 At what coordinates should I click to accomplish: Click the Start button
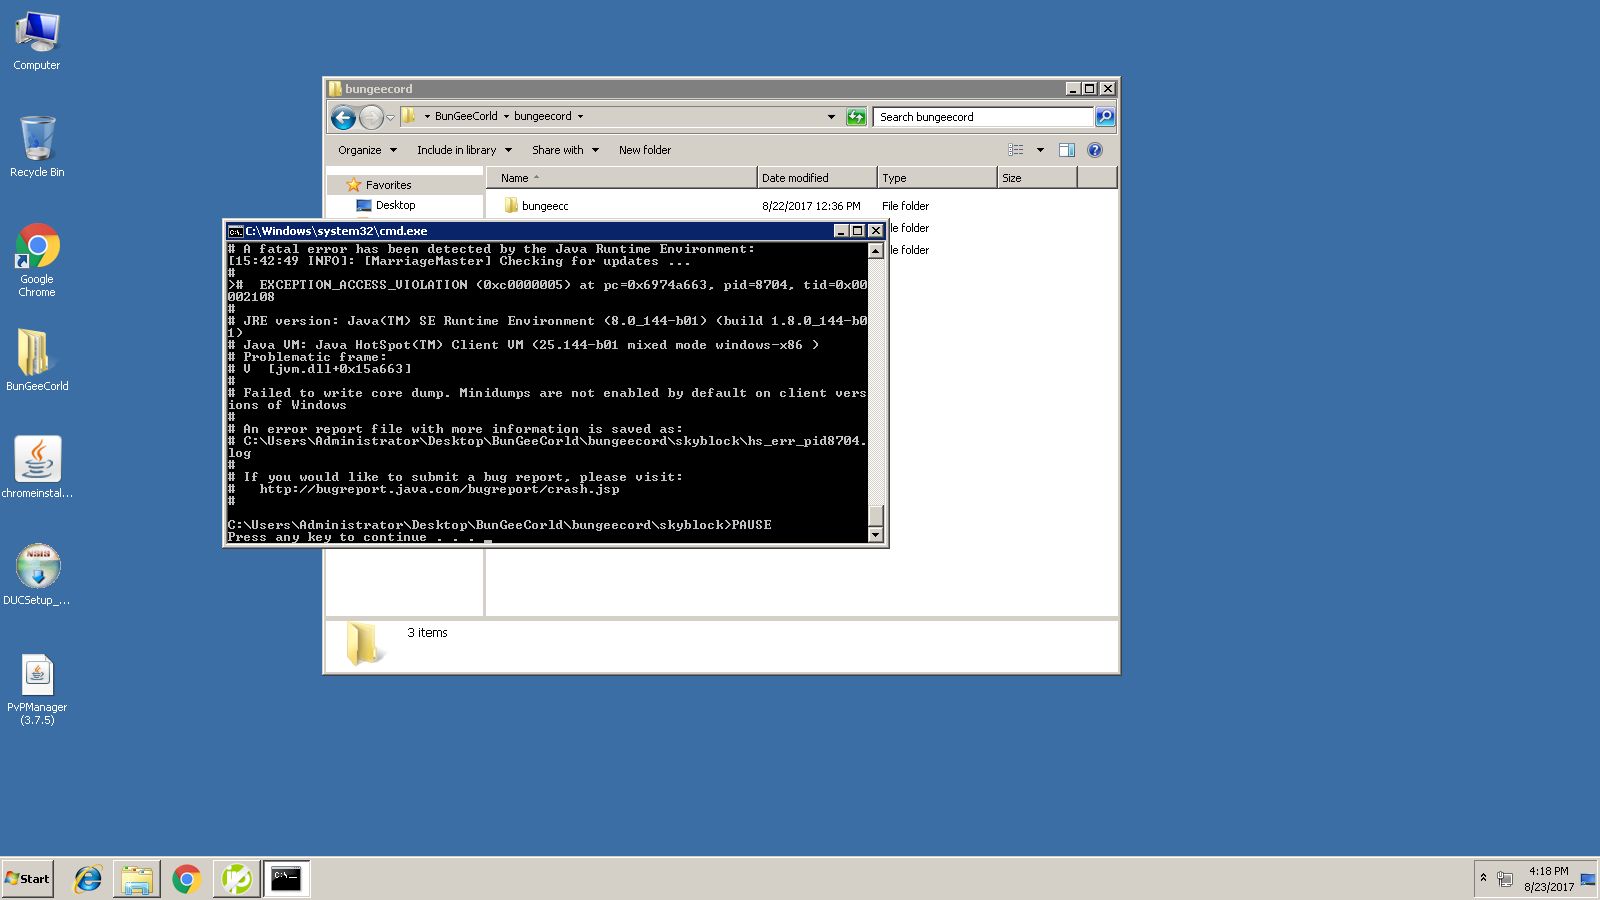point(28,879)
